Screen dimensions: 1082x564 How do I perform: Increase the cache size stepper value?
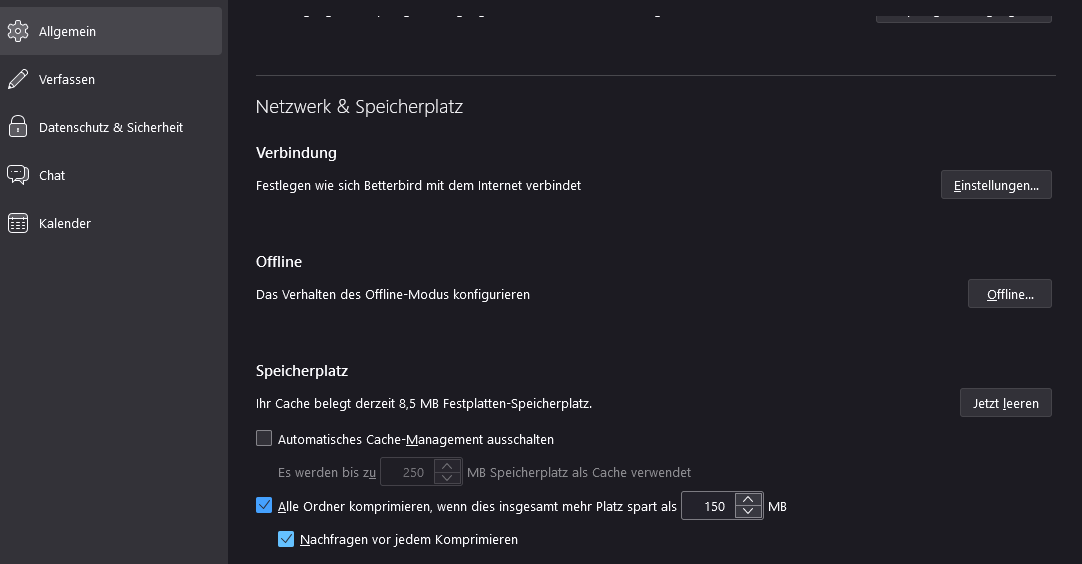click(x=447, y=466)
